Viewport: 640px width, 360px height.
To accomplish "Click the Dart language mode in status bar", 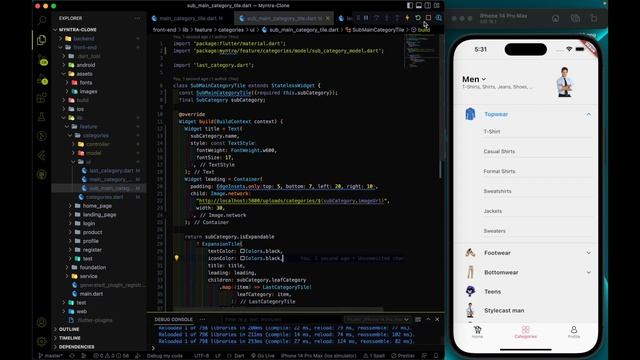I will tap(239, 356).
